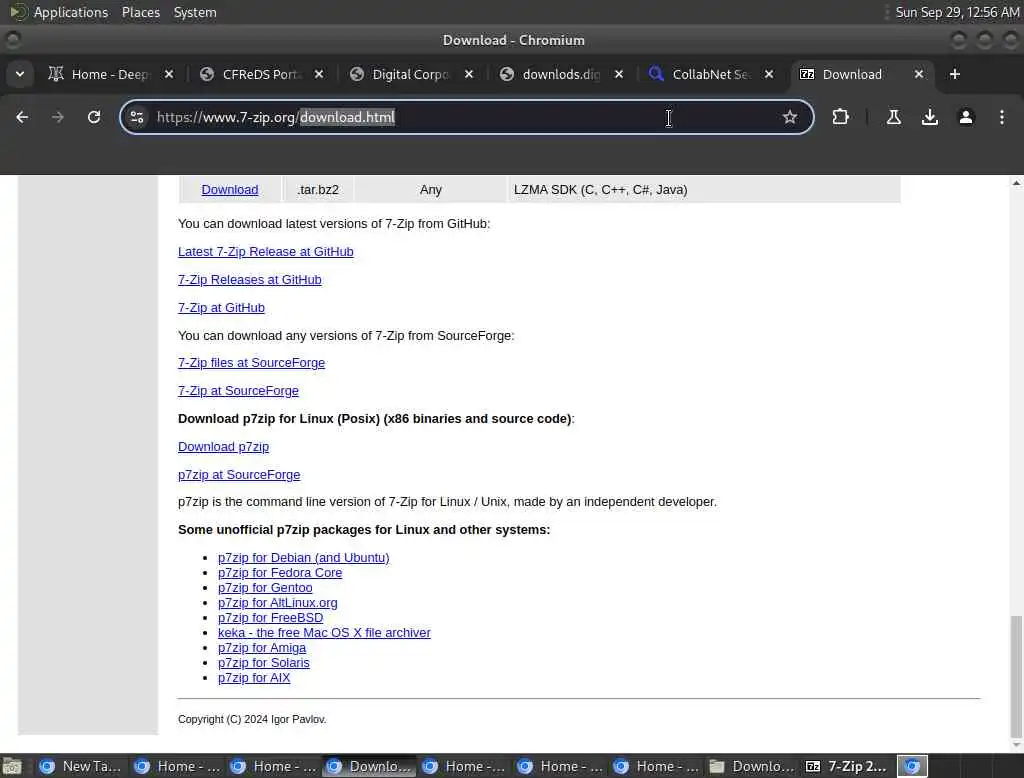Open p7zip for Fedora Core link

[280, 573]
